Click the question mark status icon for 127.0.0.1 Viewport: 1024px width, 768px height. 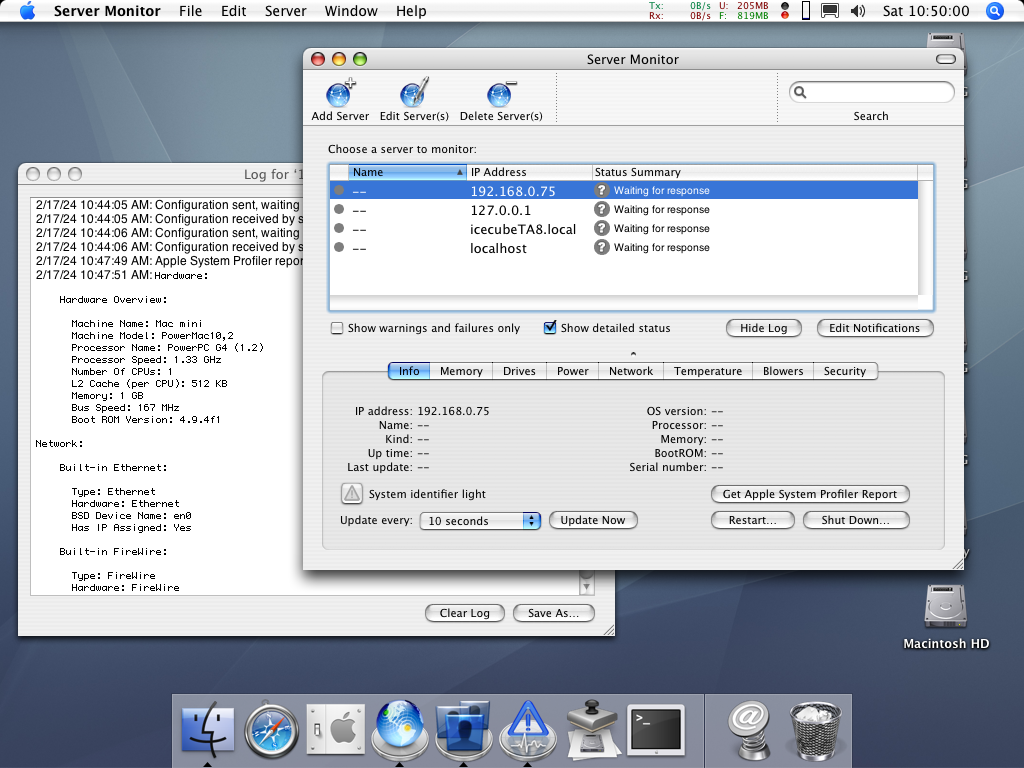click(601, 209)
